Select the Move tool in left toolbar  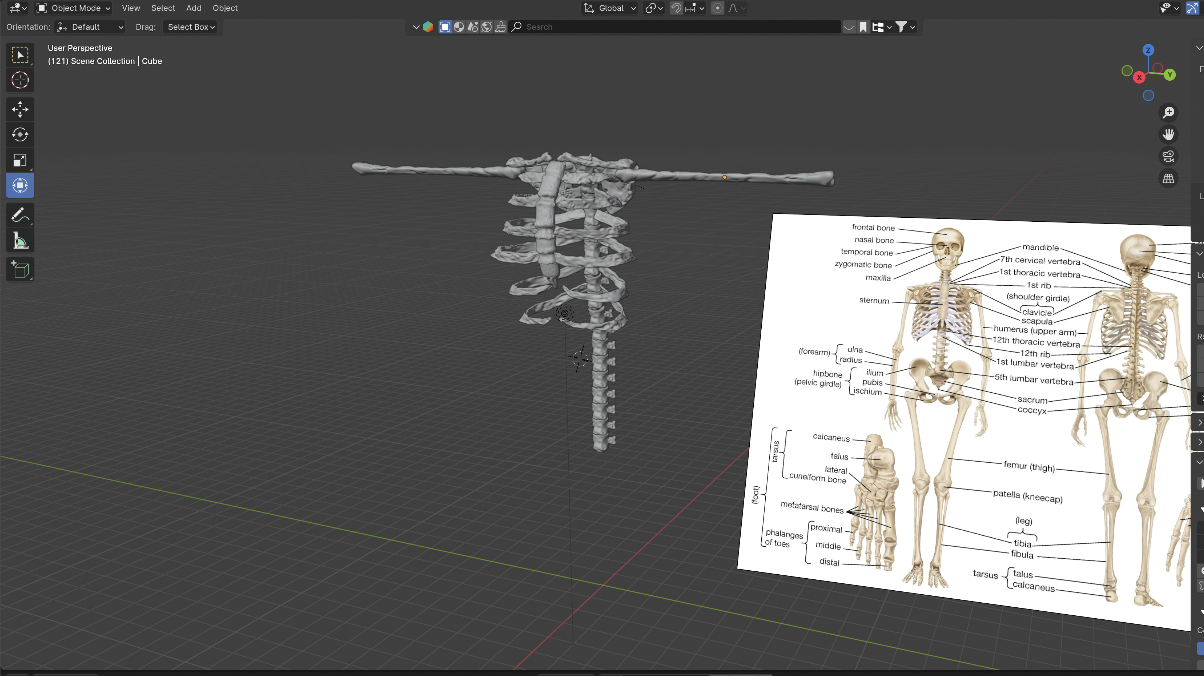20,108
